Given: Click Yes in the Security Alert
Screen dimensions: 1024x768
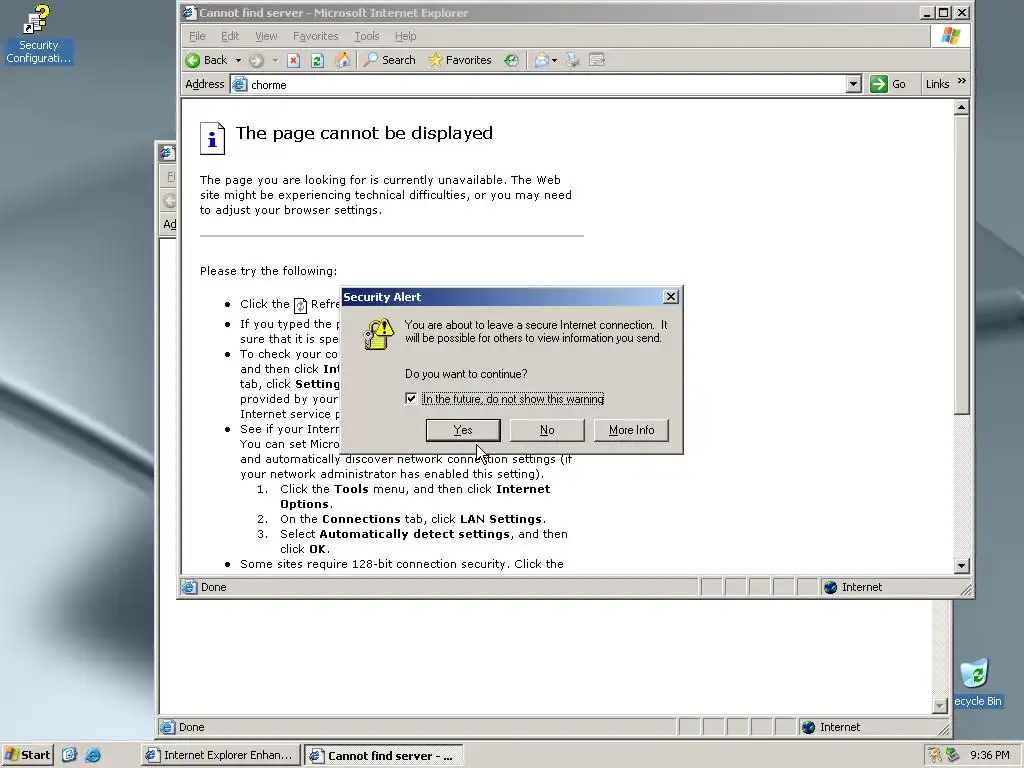Looking at the screenshot, I should [463, 430].
